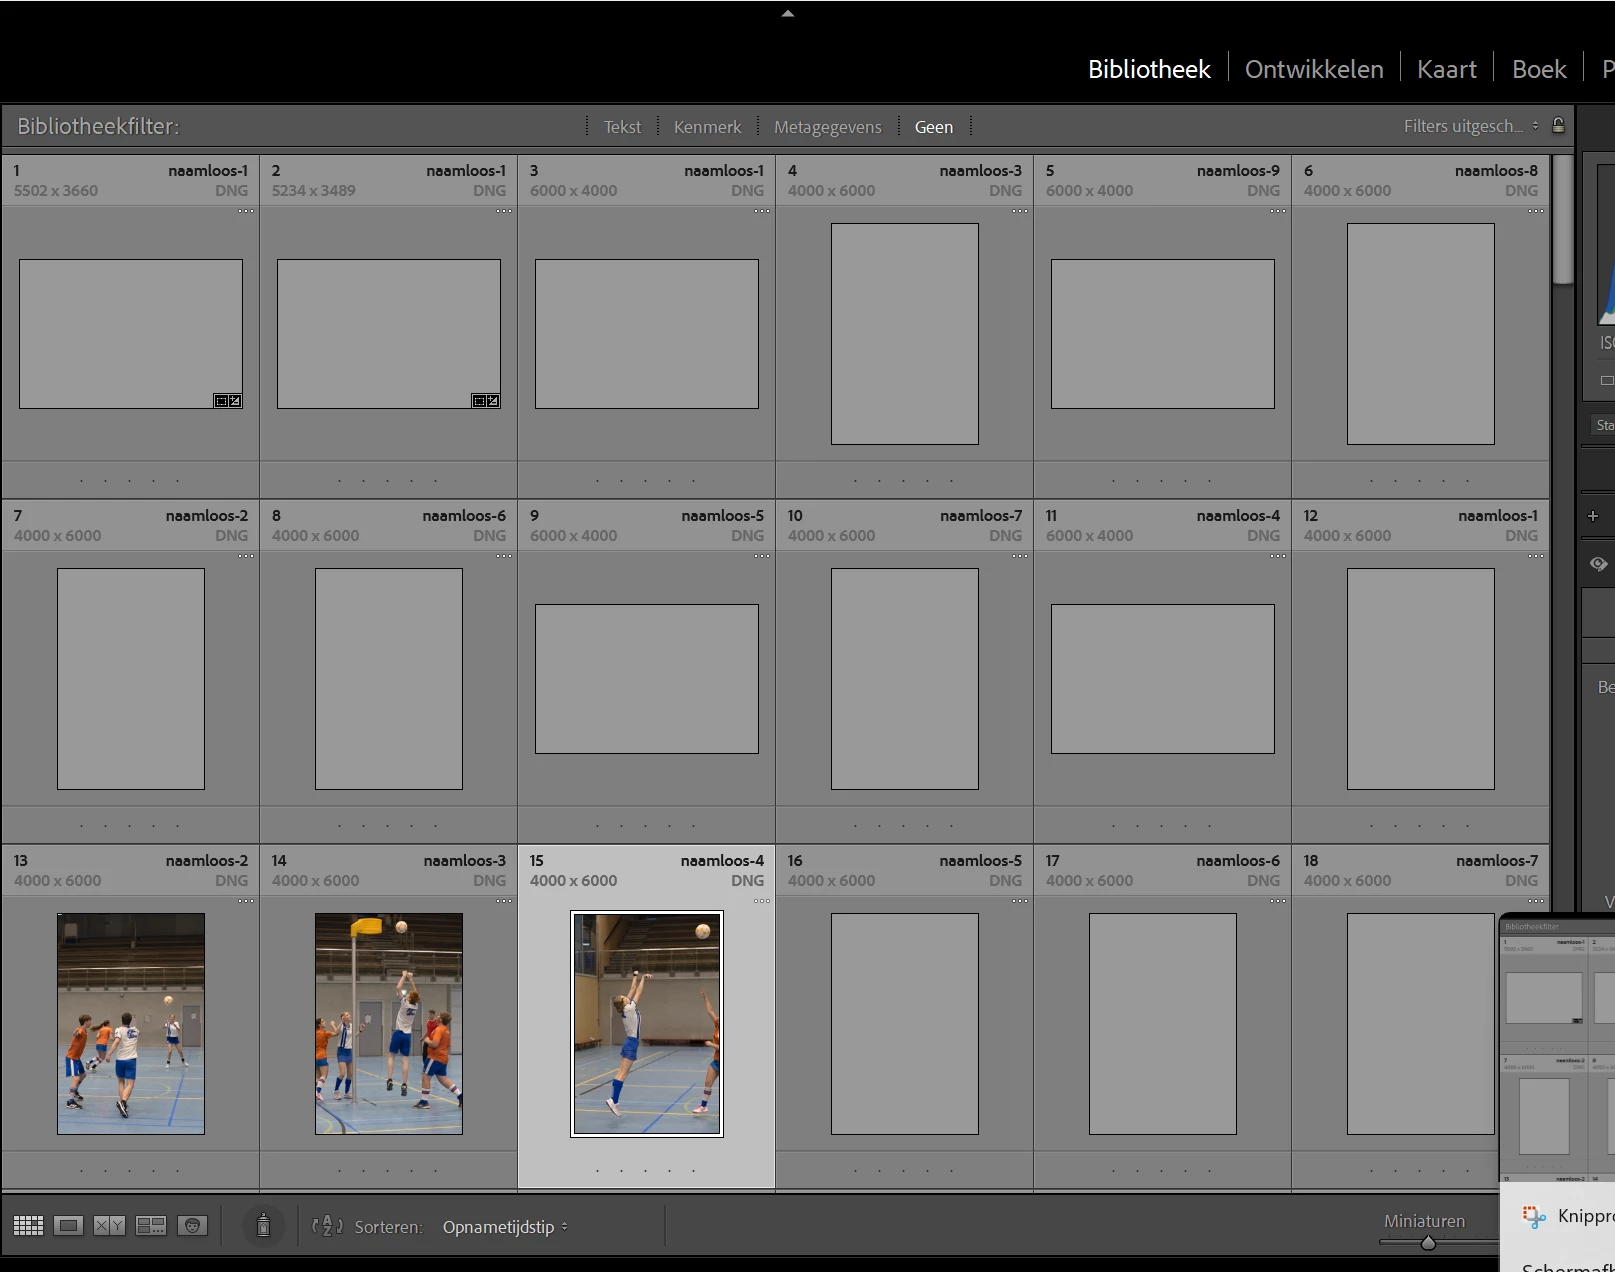Click the grid vertical scrollbar thumb
Screen dimensions: 1615x1272
point(1562,219)
